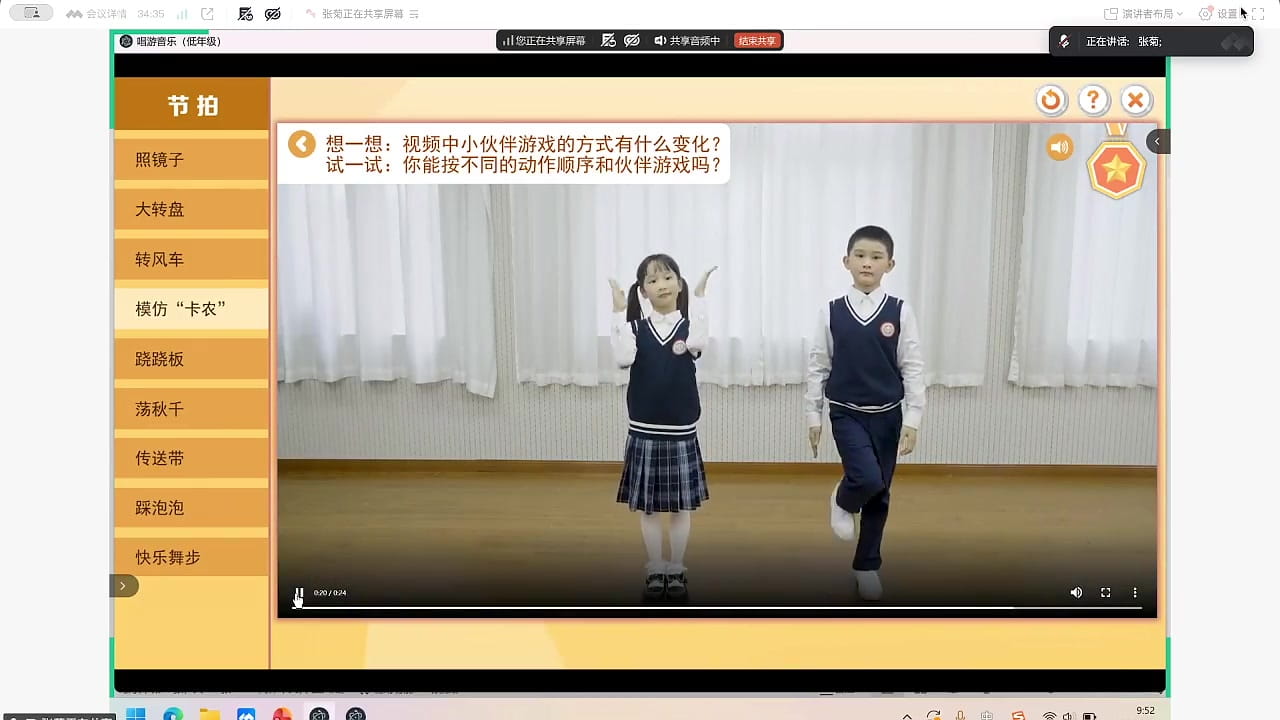Screen dimensions: 1280x720
Task: Click the taskbar clock showing 9:52
Action: coord(1145,711)
